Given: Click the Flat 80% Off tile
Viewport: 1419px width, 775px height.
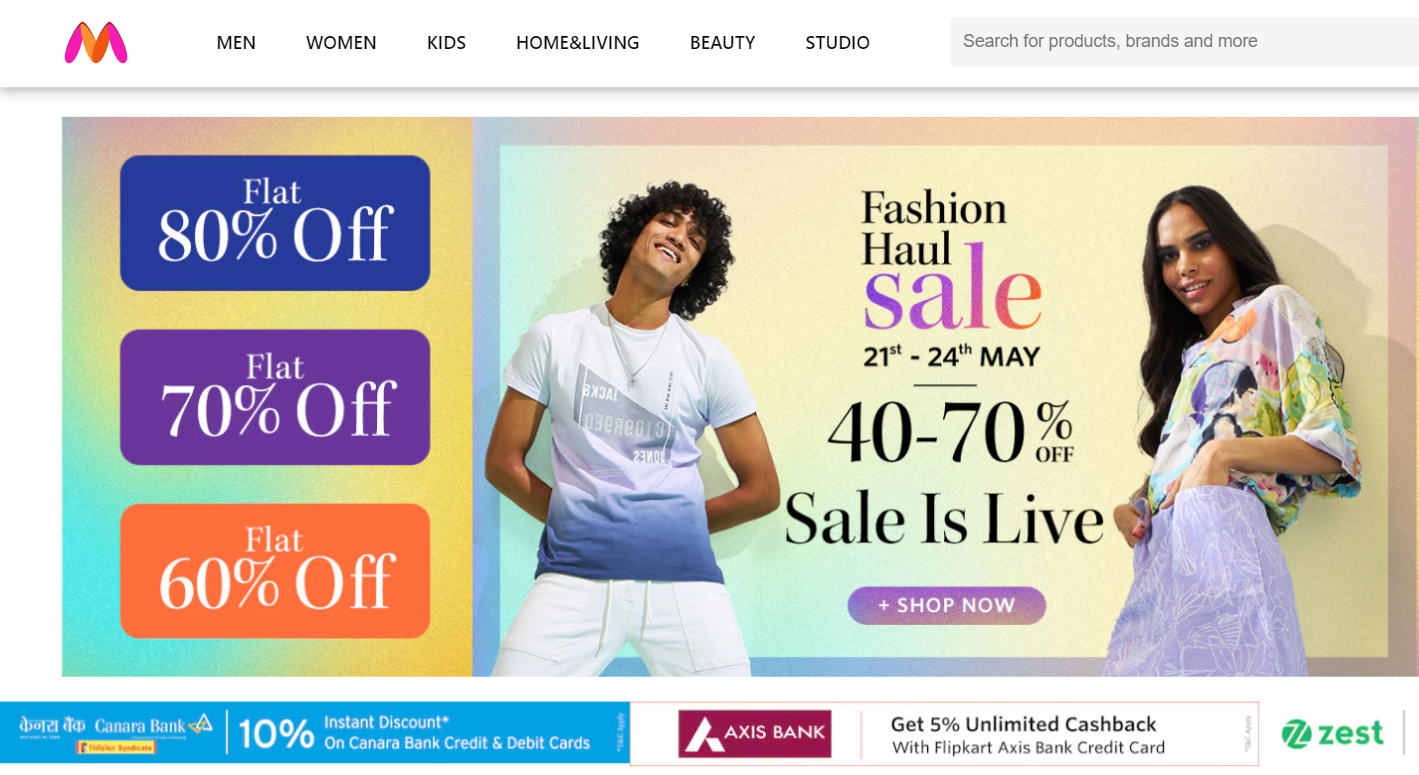Looking at the screenshot, I should [275, 223].
